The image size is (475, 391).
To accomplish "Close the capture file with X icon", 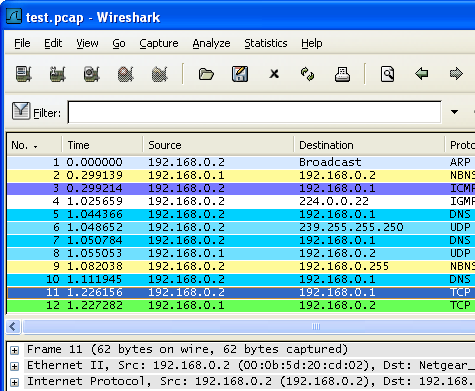I will coord(274,74).
